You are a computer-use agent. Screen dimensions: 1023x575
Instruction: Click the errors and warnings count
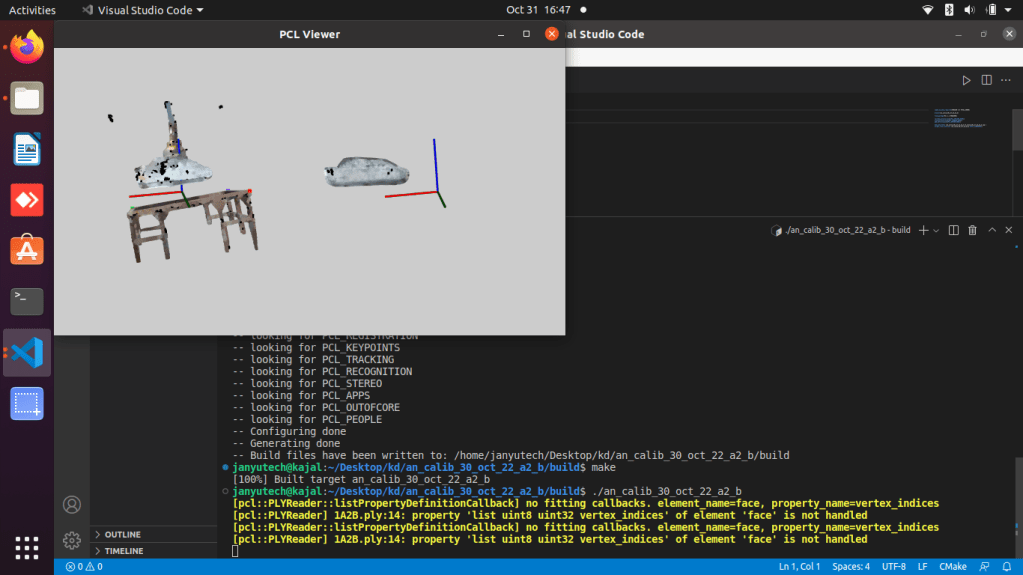point(84,567)
